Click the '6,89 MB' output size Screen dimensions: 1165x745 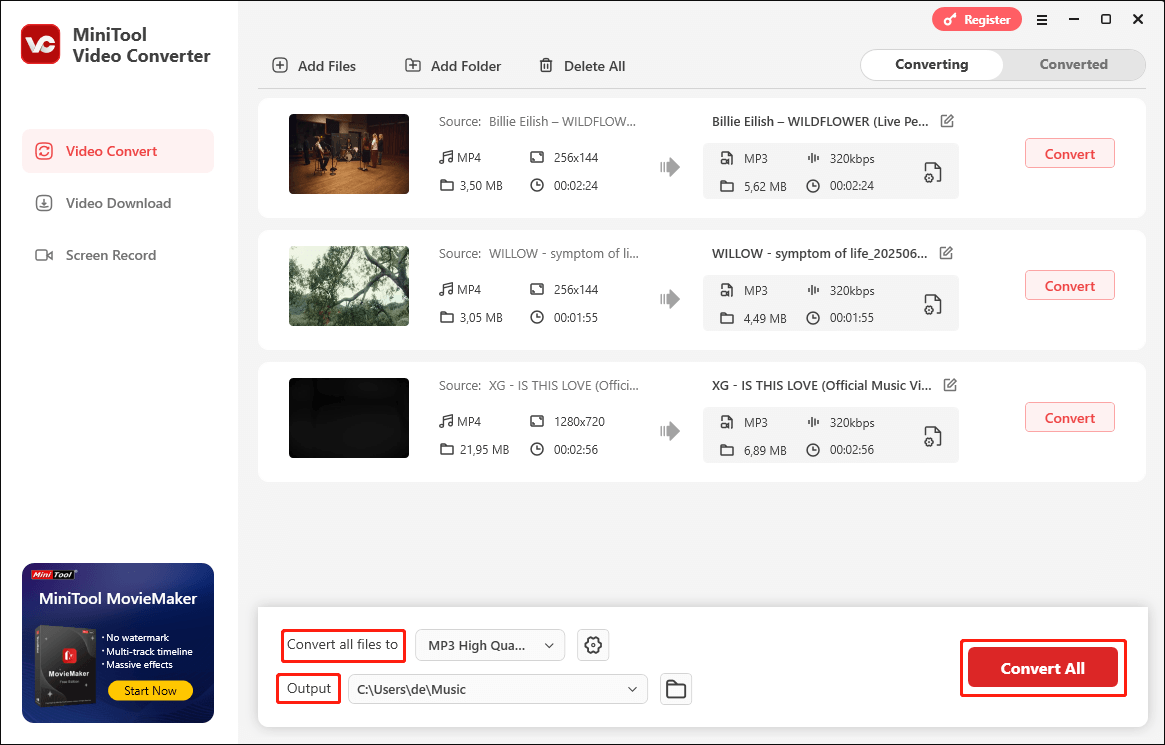(765, 450)
